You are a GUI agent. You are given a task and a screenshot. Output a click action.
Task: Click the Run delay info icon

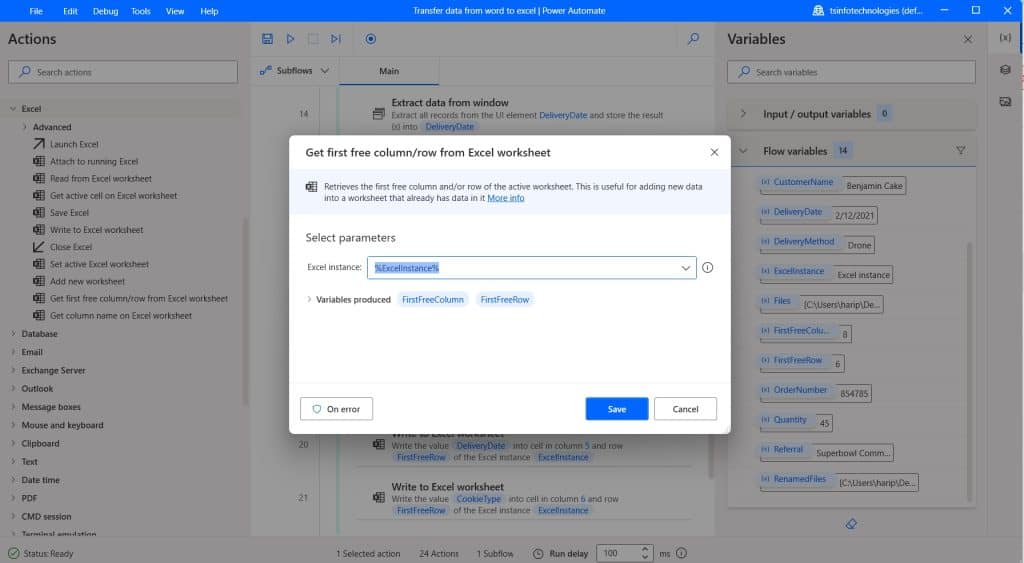coord(681,553)
